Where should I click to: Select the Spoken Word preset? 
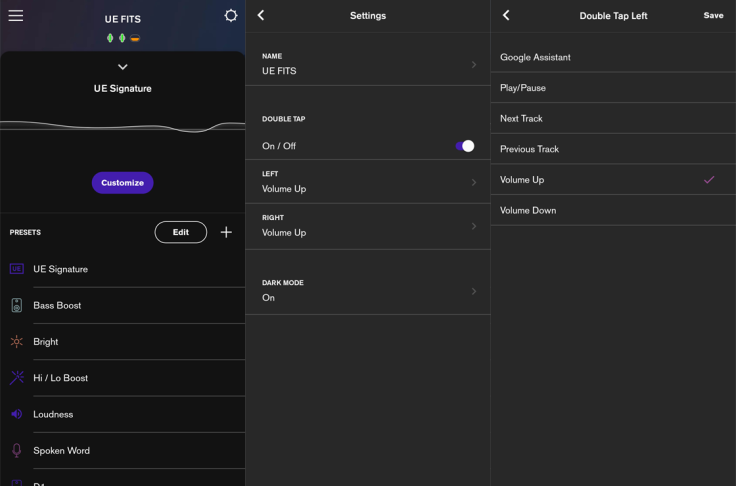pyautogui.click(x=123, y=450)
